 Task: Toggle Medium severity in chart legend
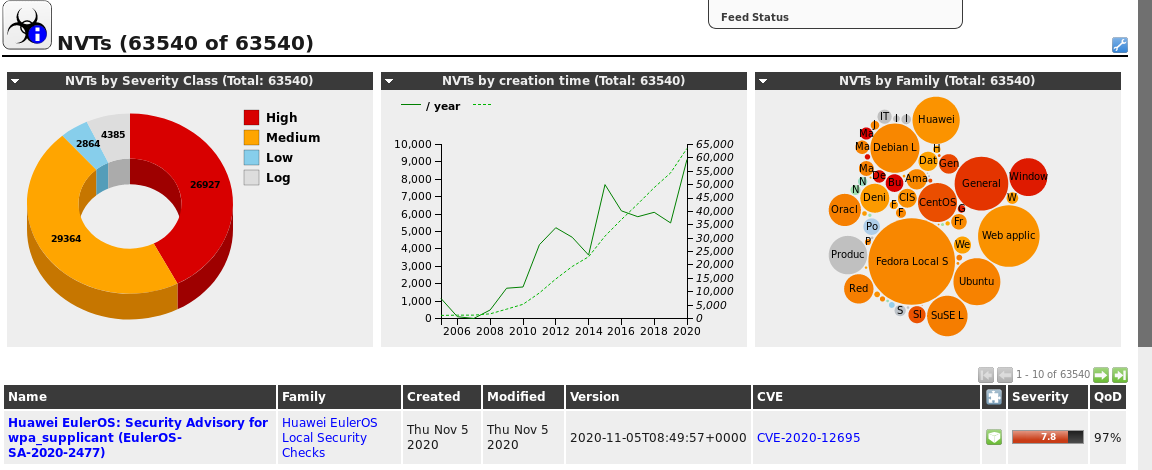(251, 138)
